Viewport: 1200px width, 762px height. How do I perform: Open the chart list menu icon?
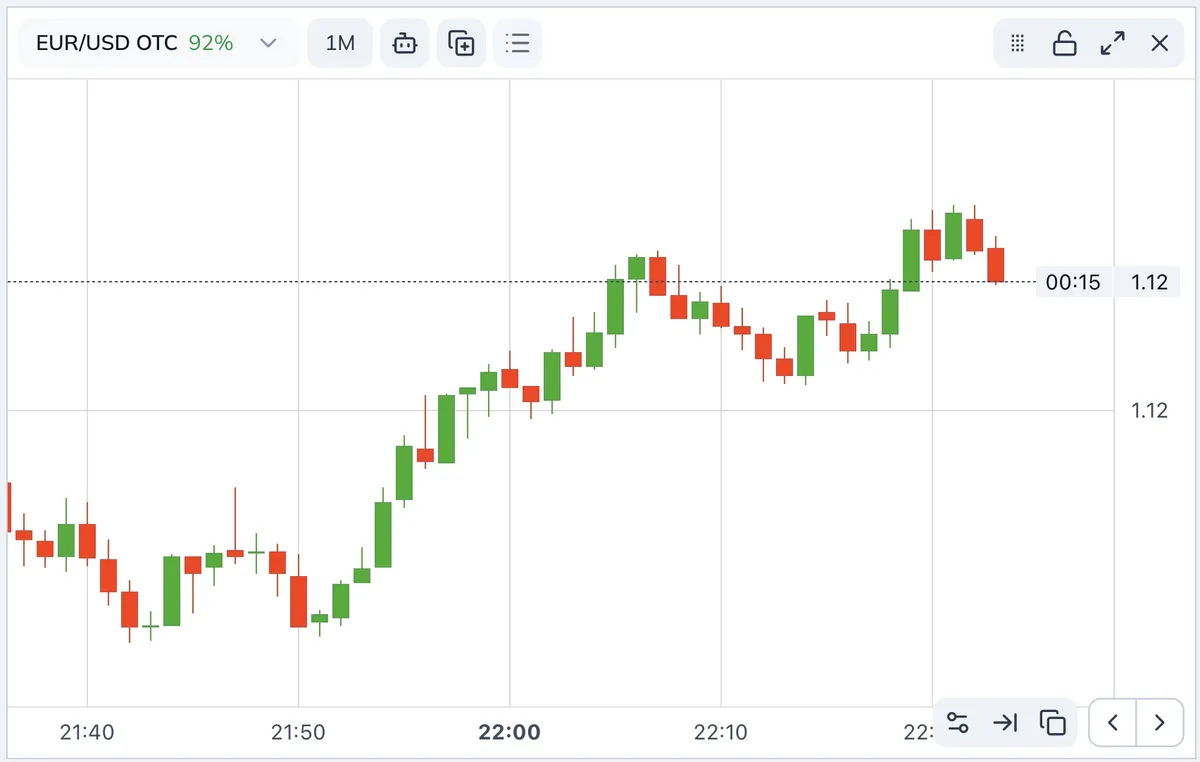coord(517,43)
